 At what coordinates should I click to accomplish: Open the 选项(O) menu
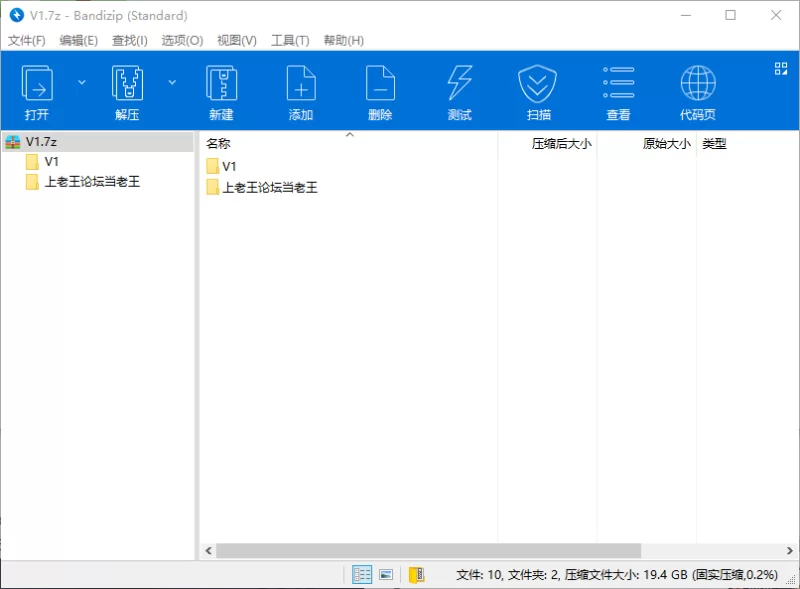(x=182, y=40)
